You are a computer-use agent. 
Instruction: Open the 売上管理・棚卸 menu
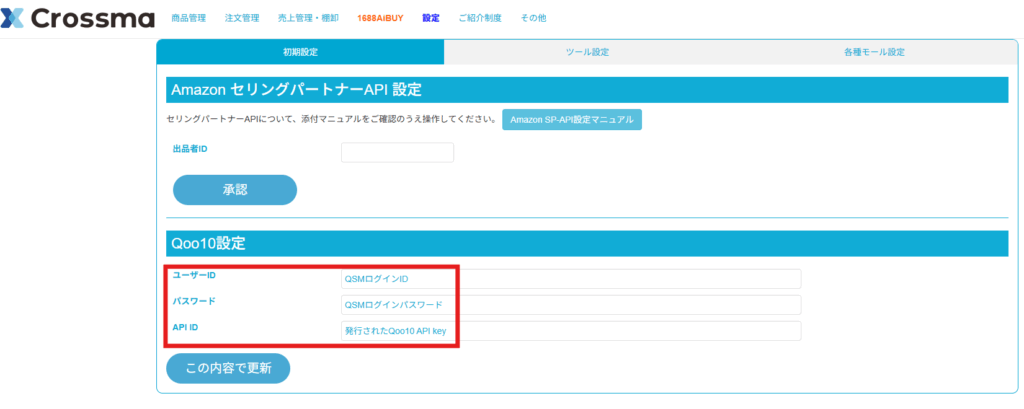308,18
